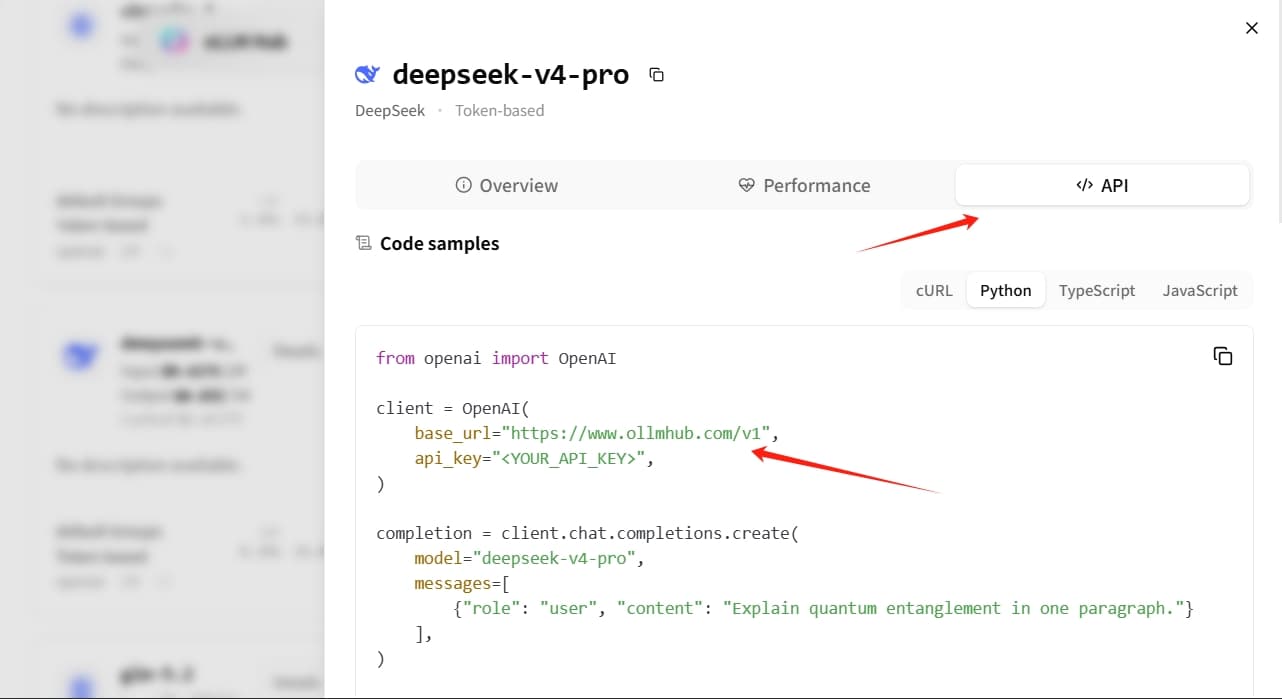Open the Overview tab
Viewport: 1282px width, 699px height.
click(x=506, y=185)
